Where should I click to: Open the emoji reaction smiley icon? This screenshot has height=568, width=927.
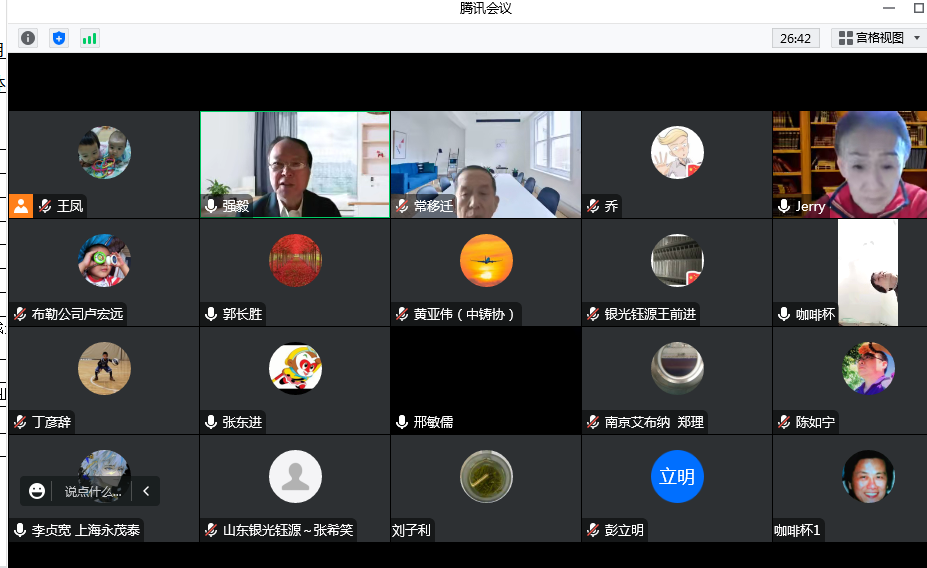coord(37,491)
